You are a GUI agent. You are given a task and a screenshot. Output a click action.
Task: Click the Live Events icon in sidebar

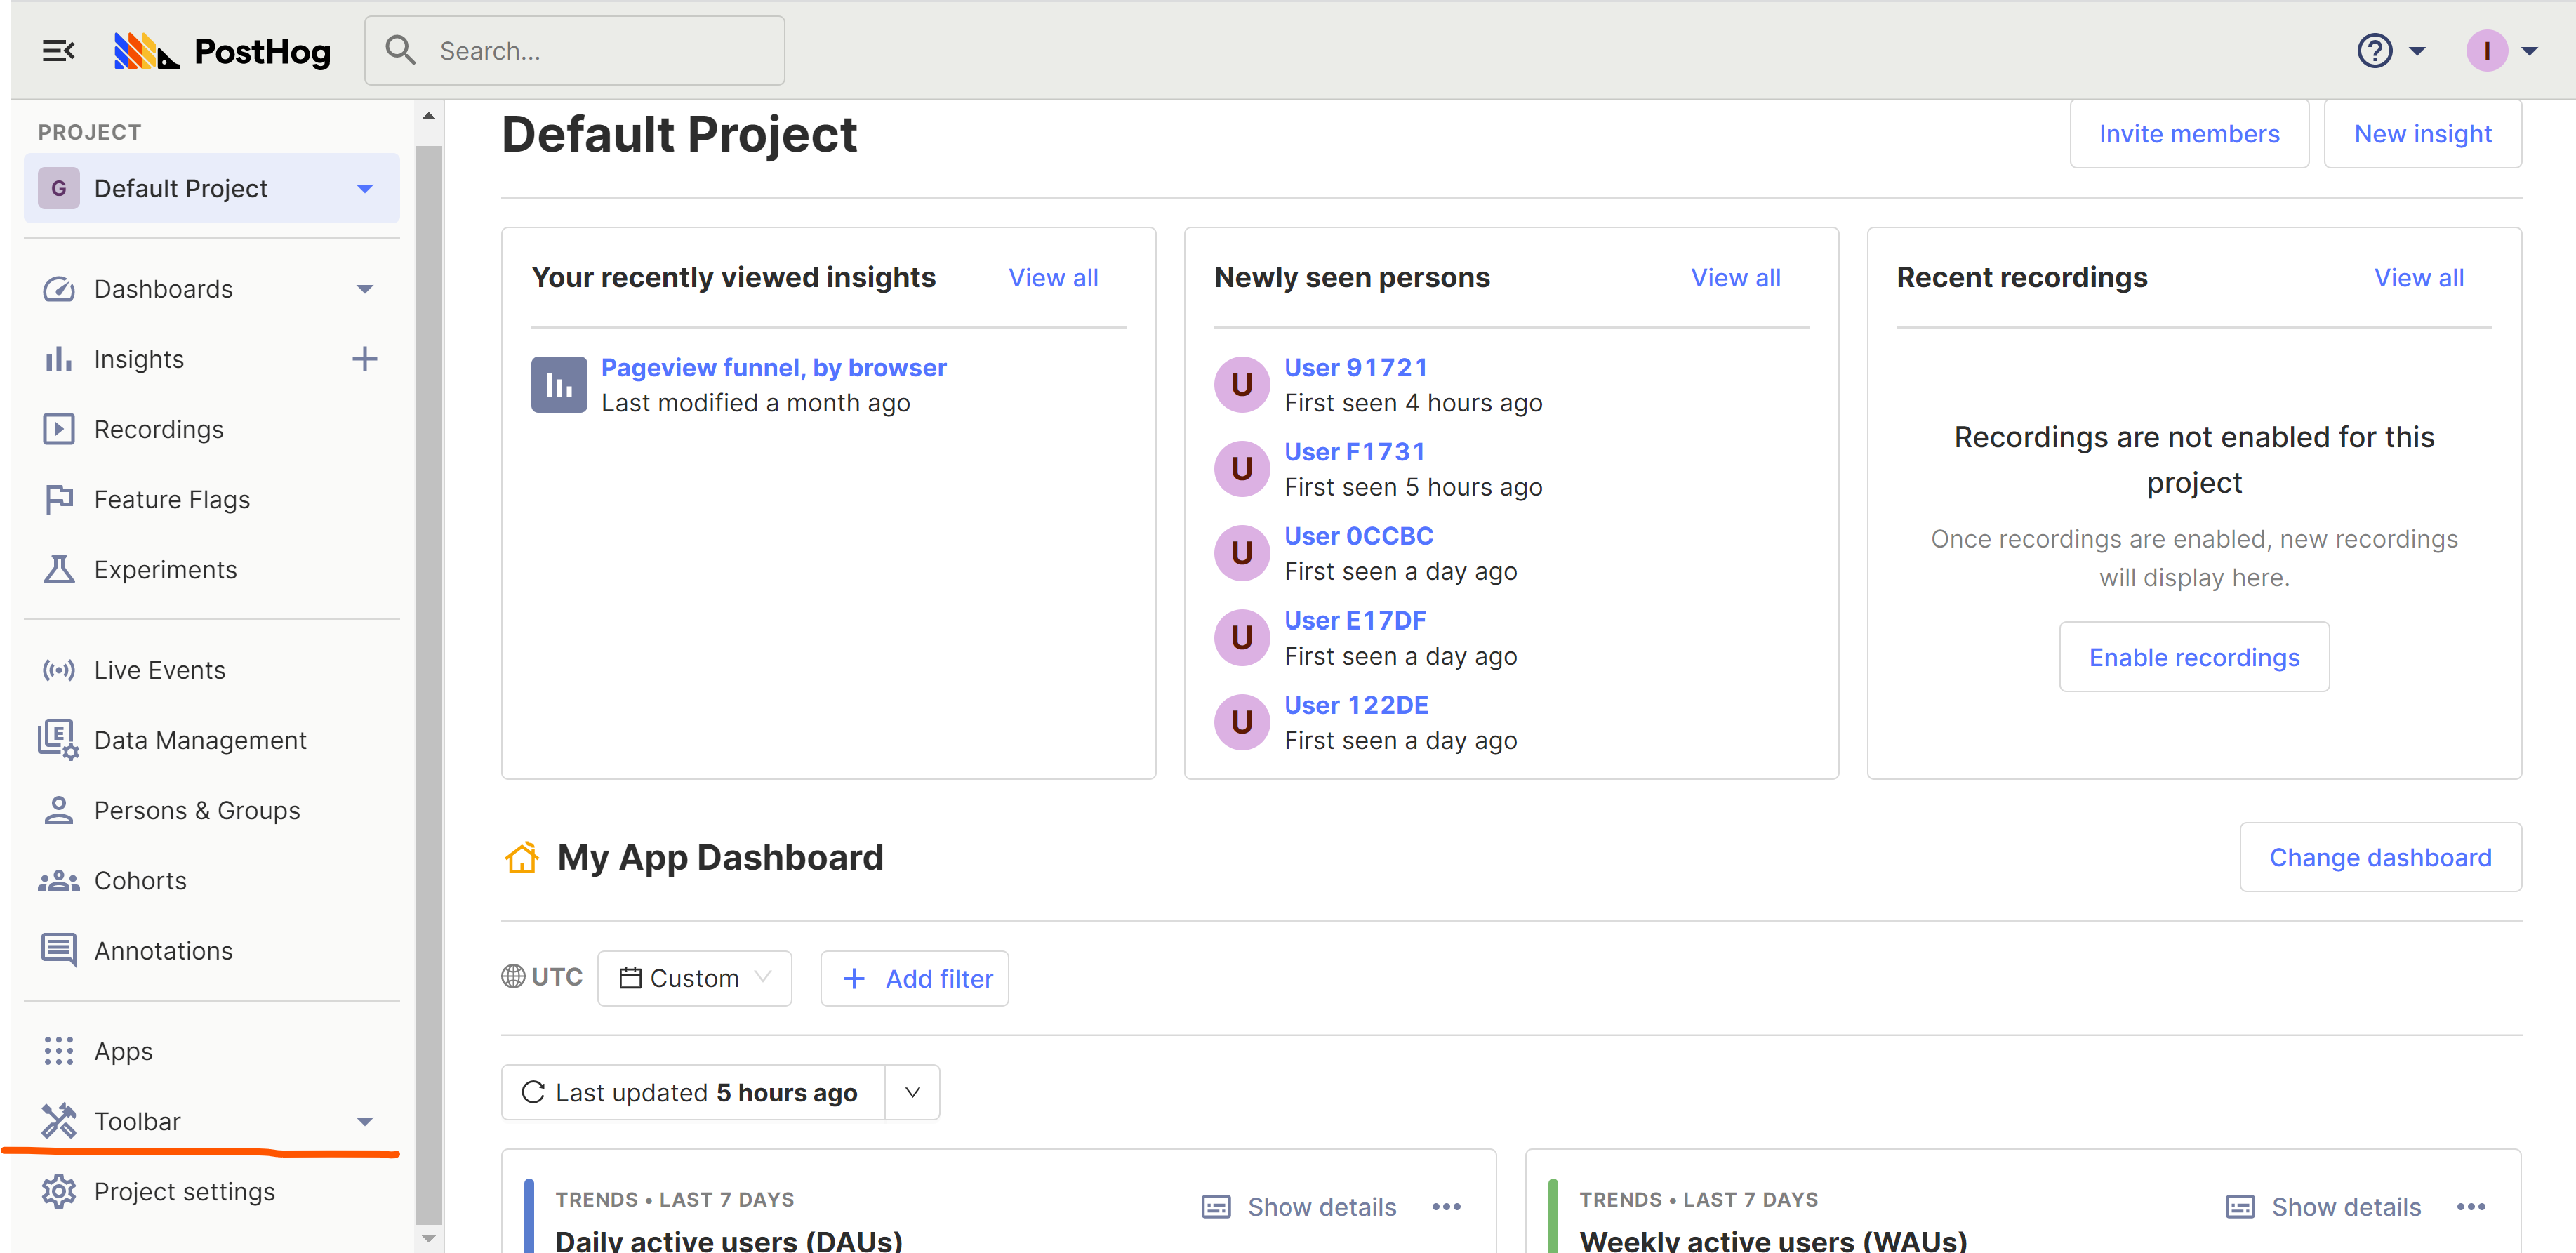tap(59, 668)
